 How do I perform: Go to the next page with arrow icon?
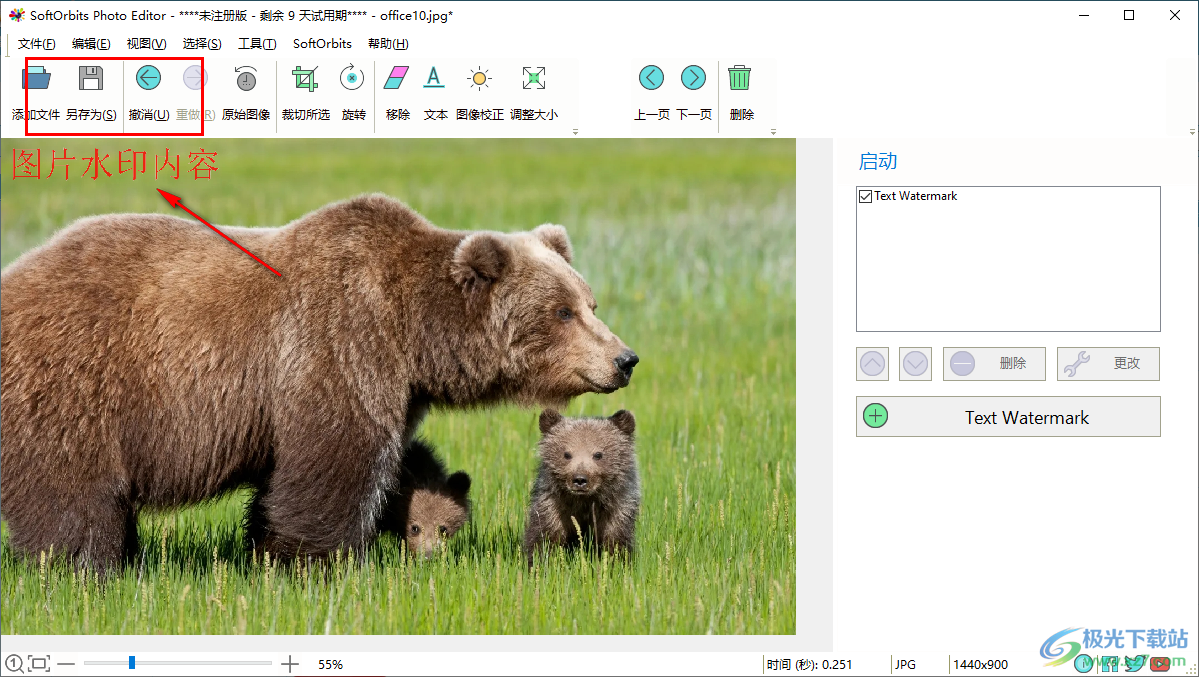click(x=693, y=77)
